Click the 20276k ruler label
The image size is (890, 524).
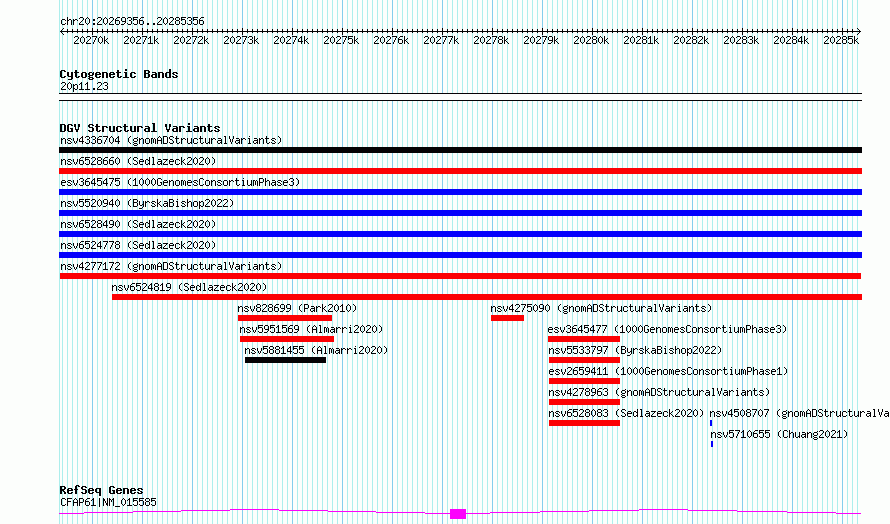[391, 41]
